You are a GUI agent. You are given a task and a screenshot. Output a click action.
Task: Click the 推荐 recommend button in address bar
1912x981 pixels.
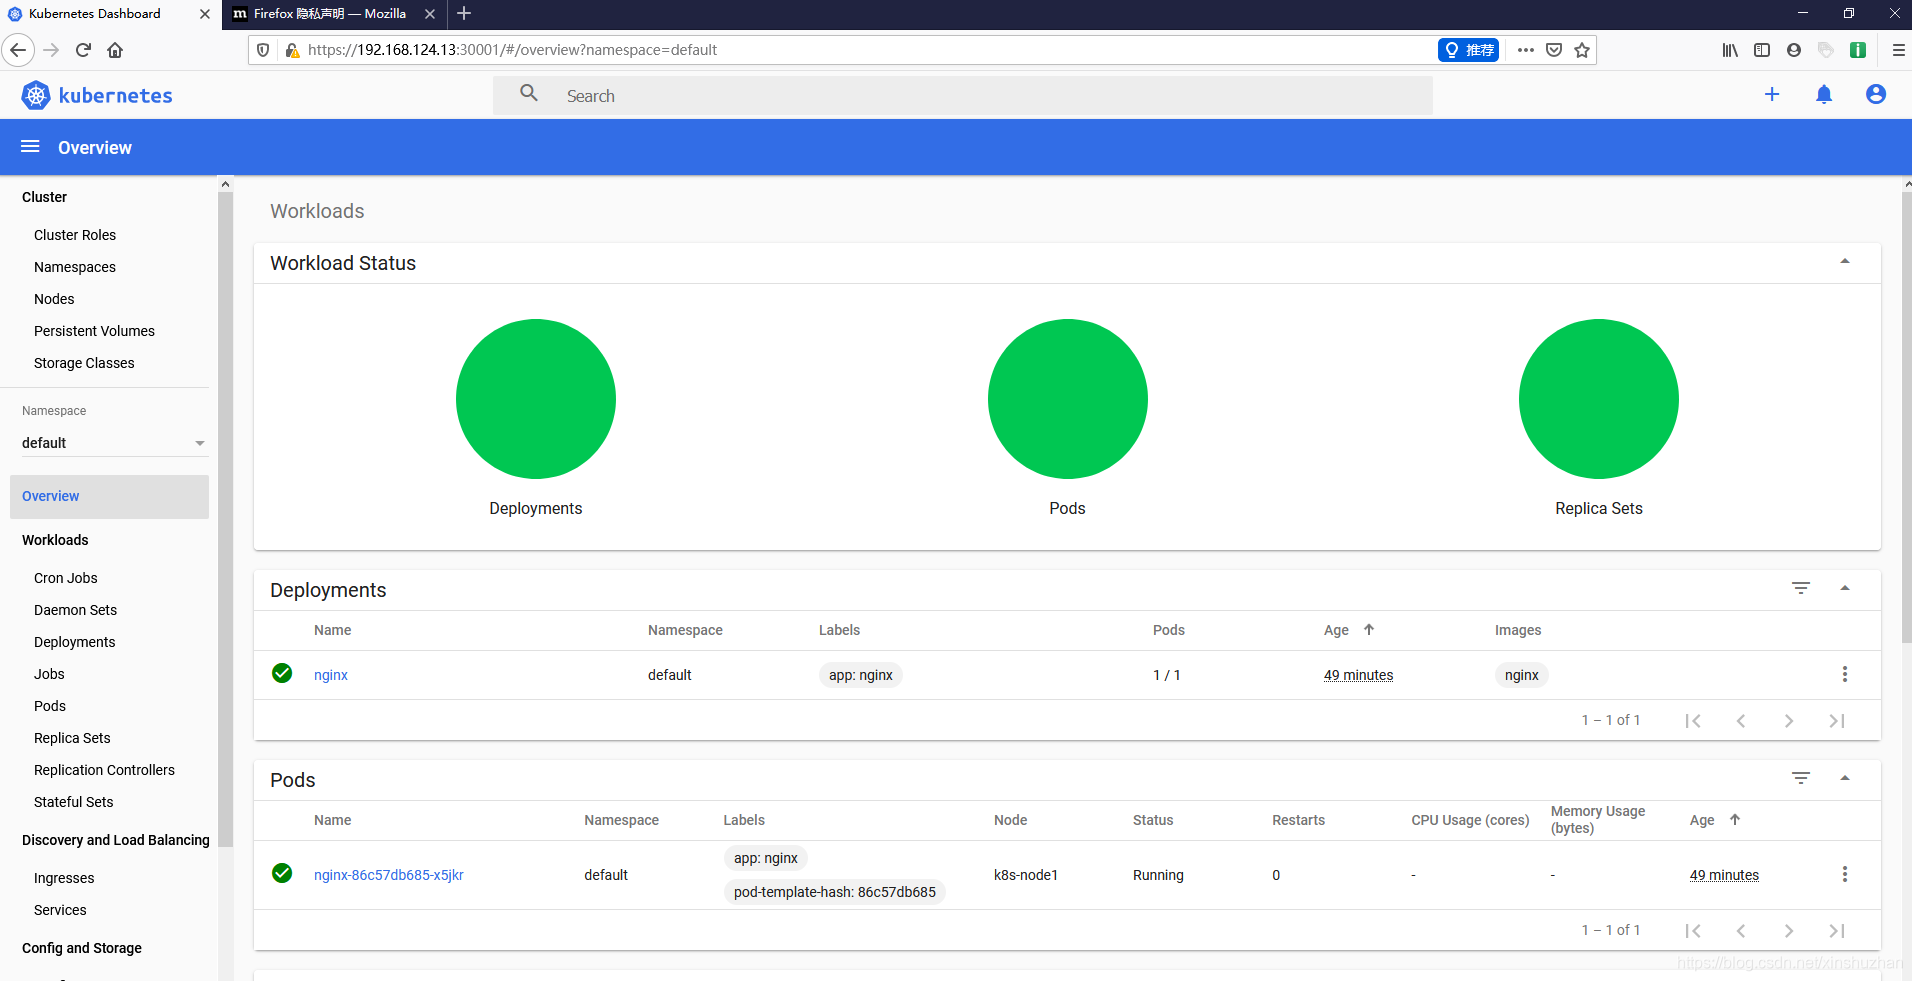(x=1468, y=50)
